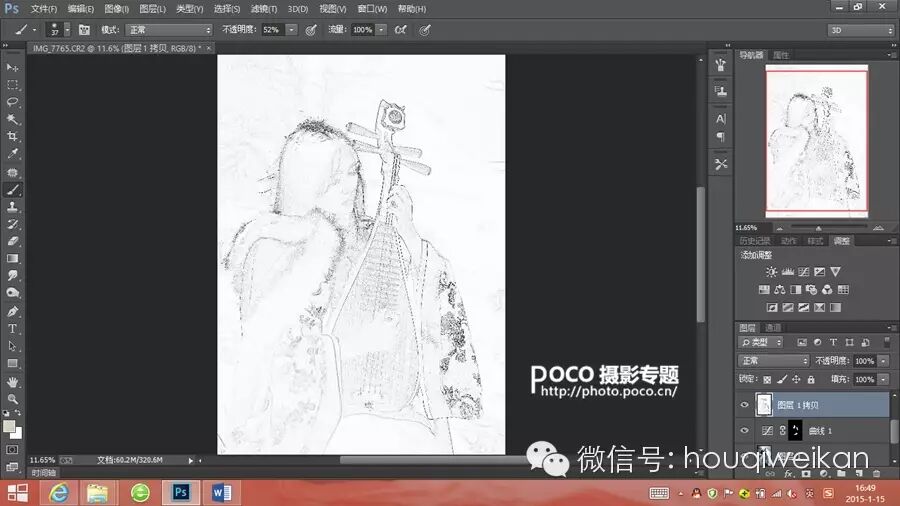Open the 滤镜(T) menu
This screenshot has width=900, height=506.
click(x=264, y=9)
